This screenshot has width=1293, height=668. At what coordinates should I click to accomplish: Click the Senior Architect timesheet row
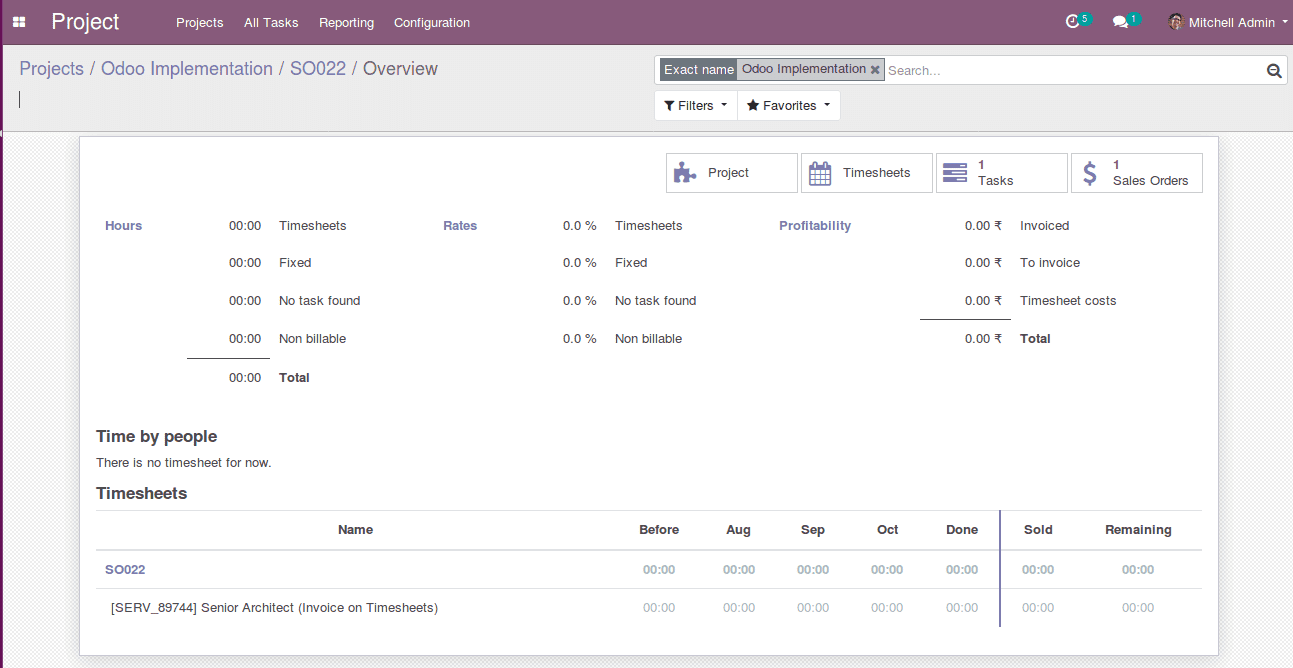[649, 608]
